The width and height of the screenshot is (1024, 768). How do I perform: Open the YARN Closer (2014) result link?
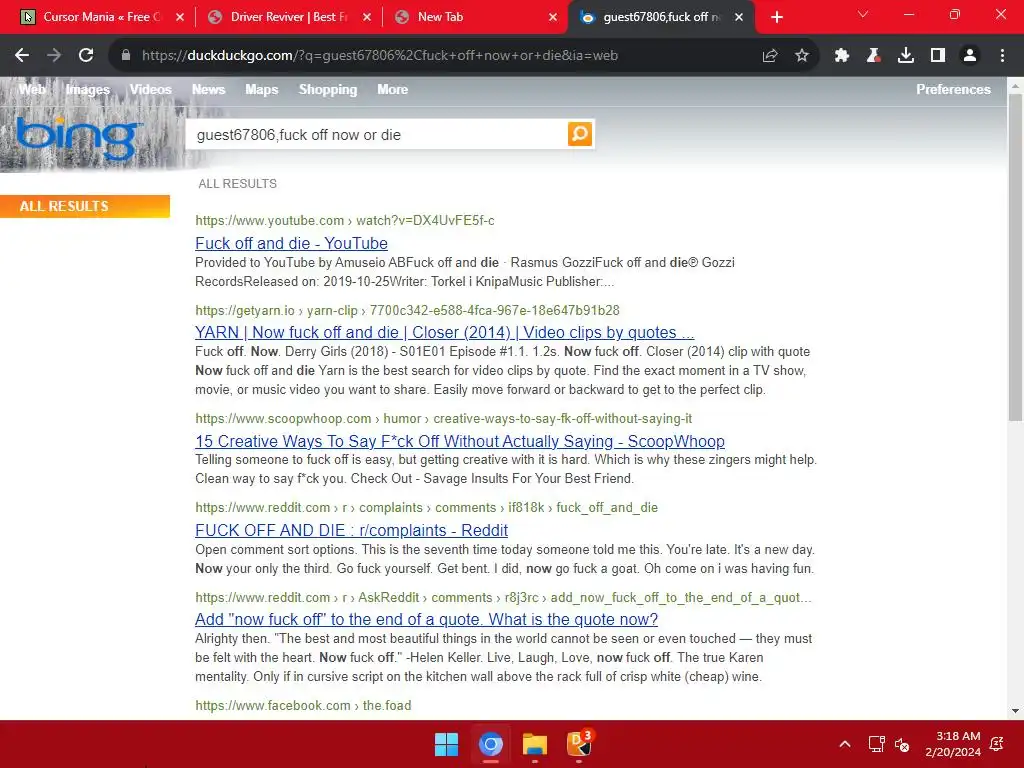click(444, 332)
